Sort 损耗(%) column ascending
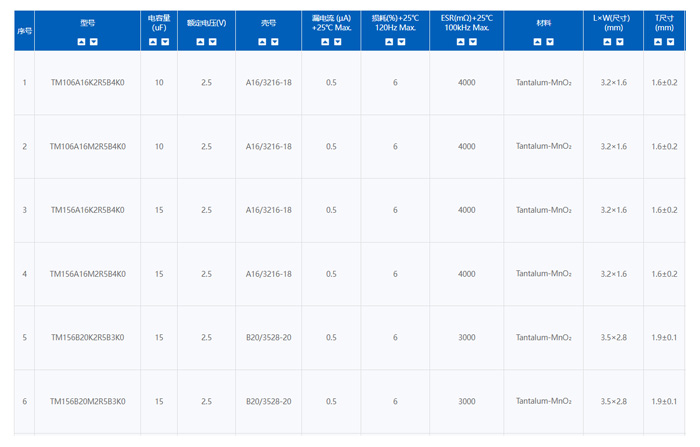 389,42
